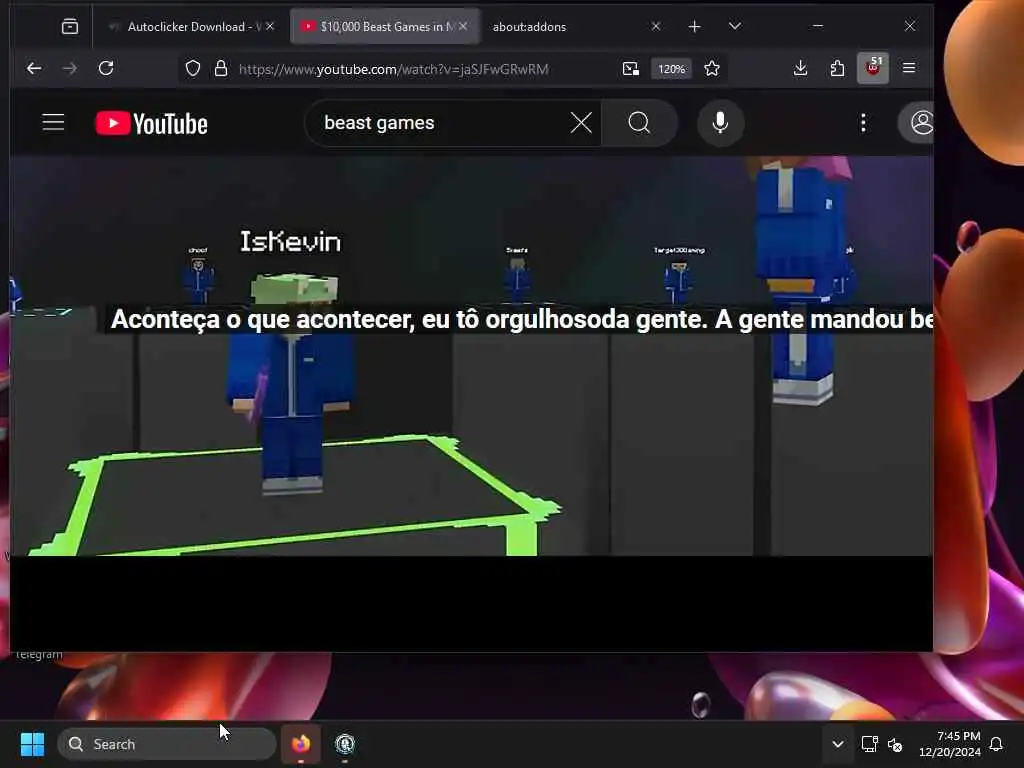Open YouTube settings three-dot menu

point(863,123)
